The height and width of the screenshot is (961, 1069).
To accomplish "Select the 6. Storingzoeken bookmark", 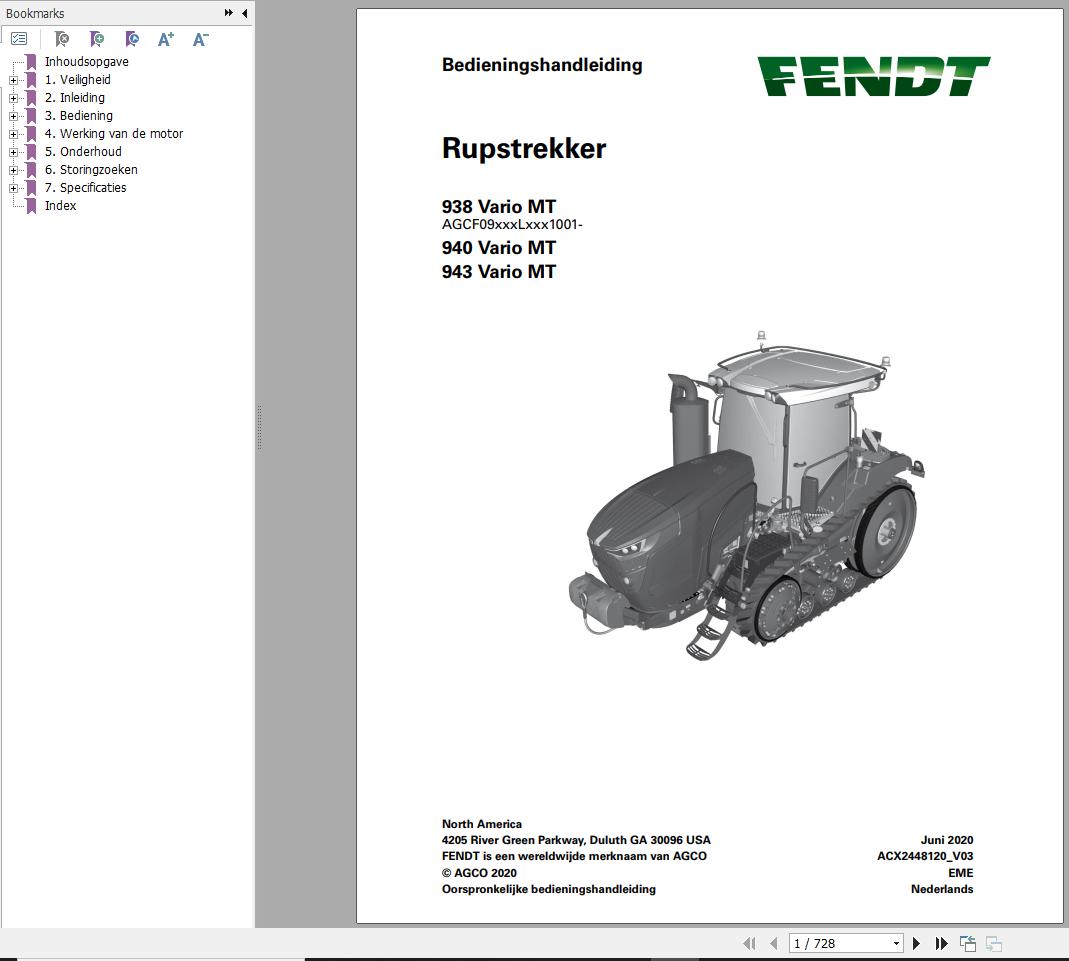I will pyautogui.click(x=91, y=170).
